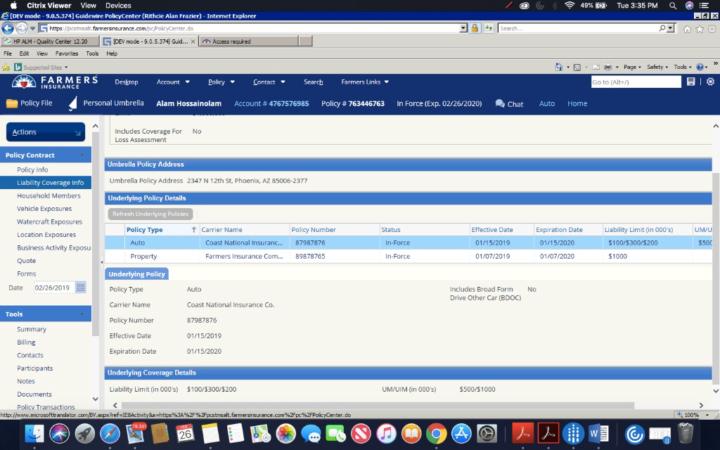Open Household Members in the sidebar
720x450 pixels.
pyautogui.click(x=49, y=196)
